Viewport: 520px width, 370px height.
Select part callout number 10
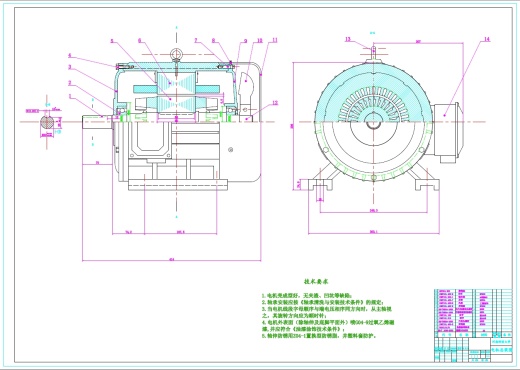pos(260,40)
